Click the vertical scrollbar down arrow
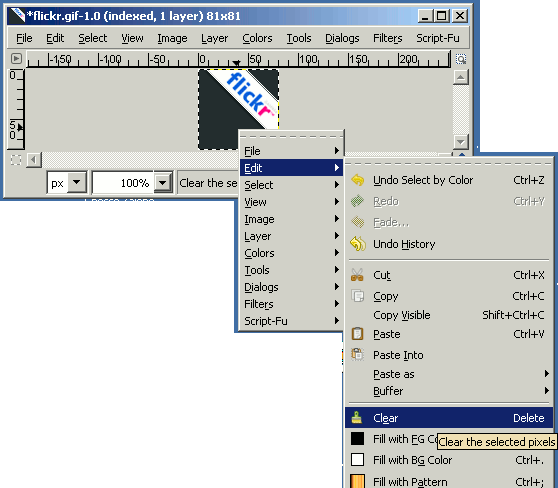Image resolution: width=558 pixels, height=488 pixels. pyautogui.click(x=460, y=142)
